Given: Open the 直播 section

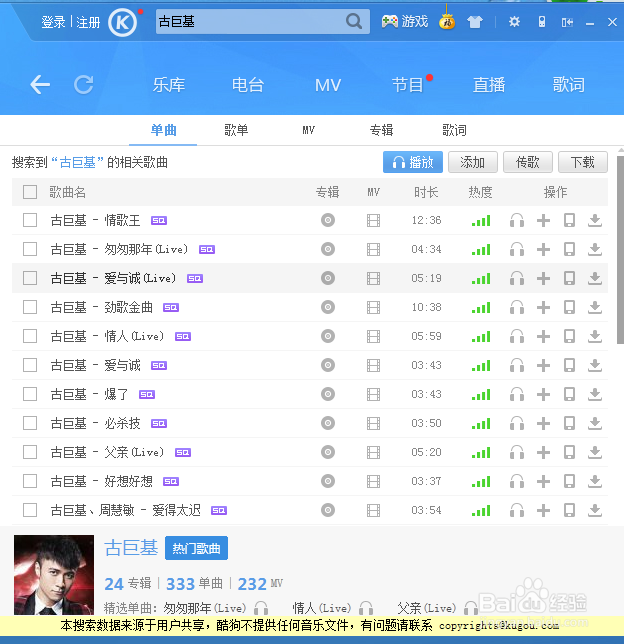Looking at the screenshot, I should 489,85.
